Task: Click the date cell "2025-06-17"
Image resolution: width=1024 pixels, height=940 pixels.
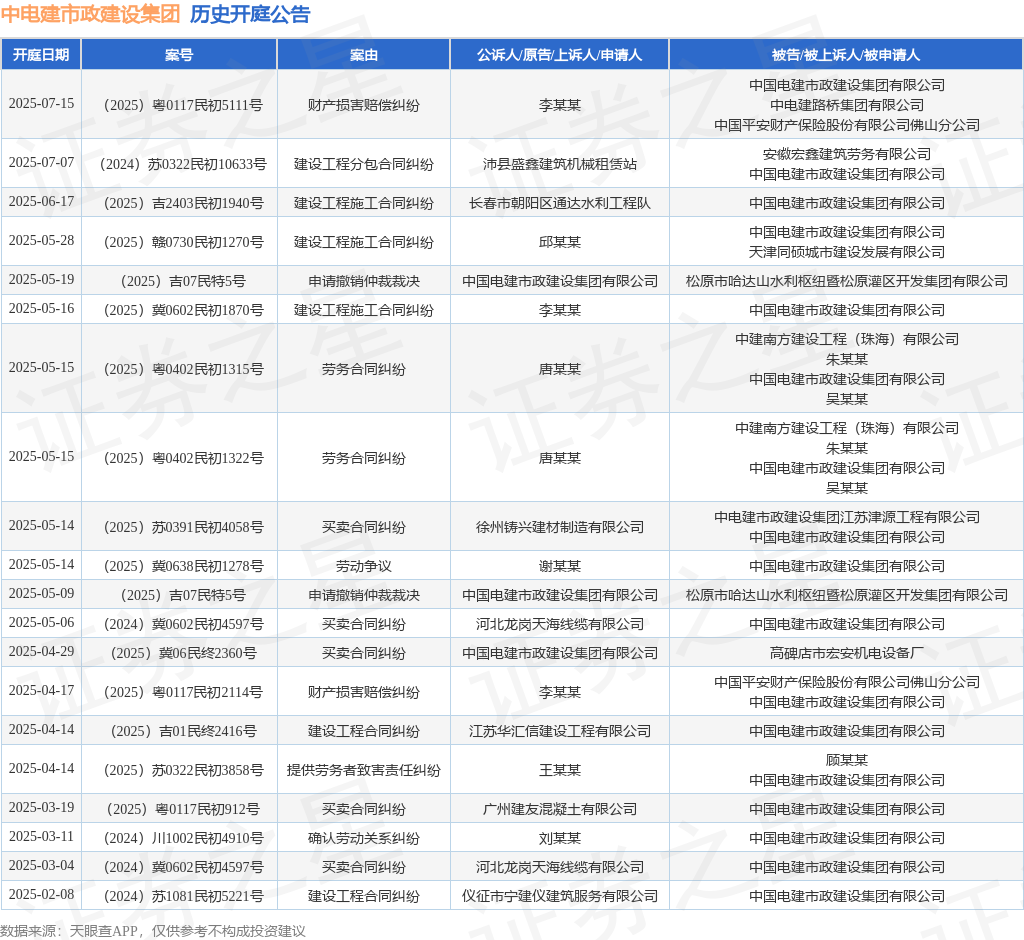Action: [x=41, y=202]
